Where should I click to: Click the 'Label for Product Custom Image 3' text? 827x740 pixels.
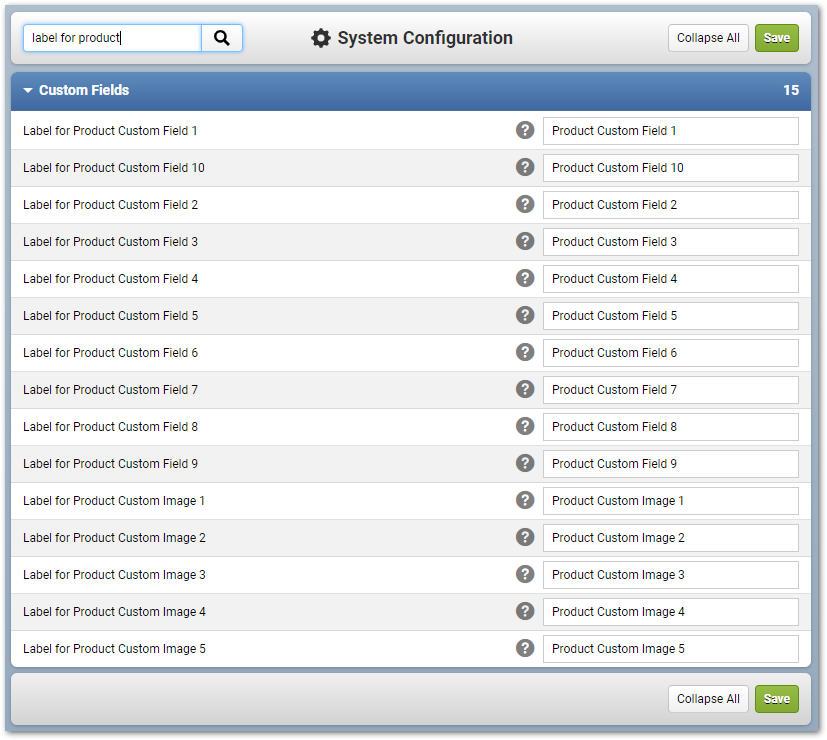pyautogui.click(x=114, y=575)
